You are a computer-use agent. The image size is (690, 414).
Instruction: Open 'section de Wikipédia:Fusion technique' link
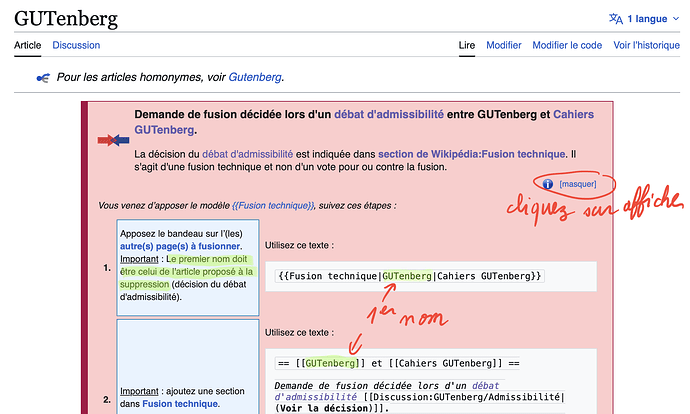pos(471,154)
